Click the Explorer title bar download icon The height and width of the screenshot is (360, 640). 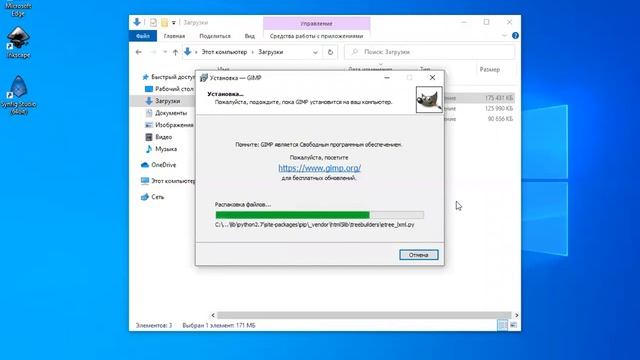pos(137,22)
